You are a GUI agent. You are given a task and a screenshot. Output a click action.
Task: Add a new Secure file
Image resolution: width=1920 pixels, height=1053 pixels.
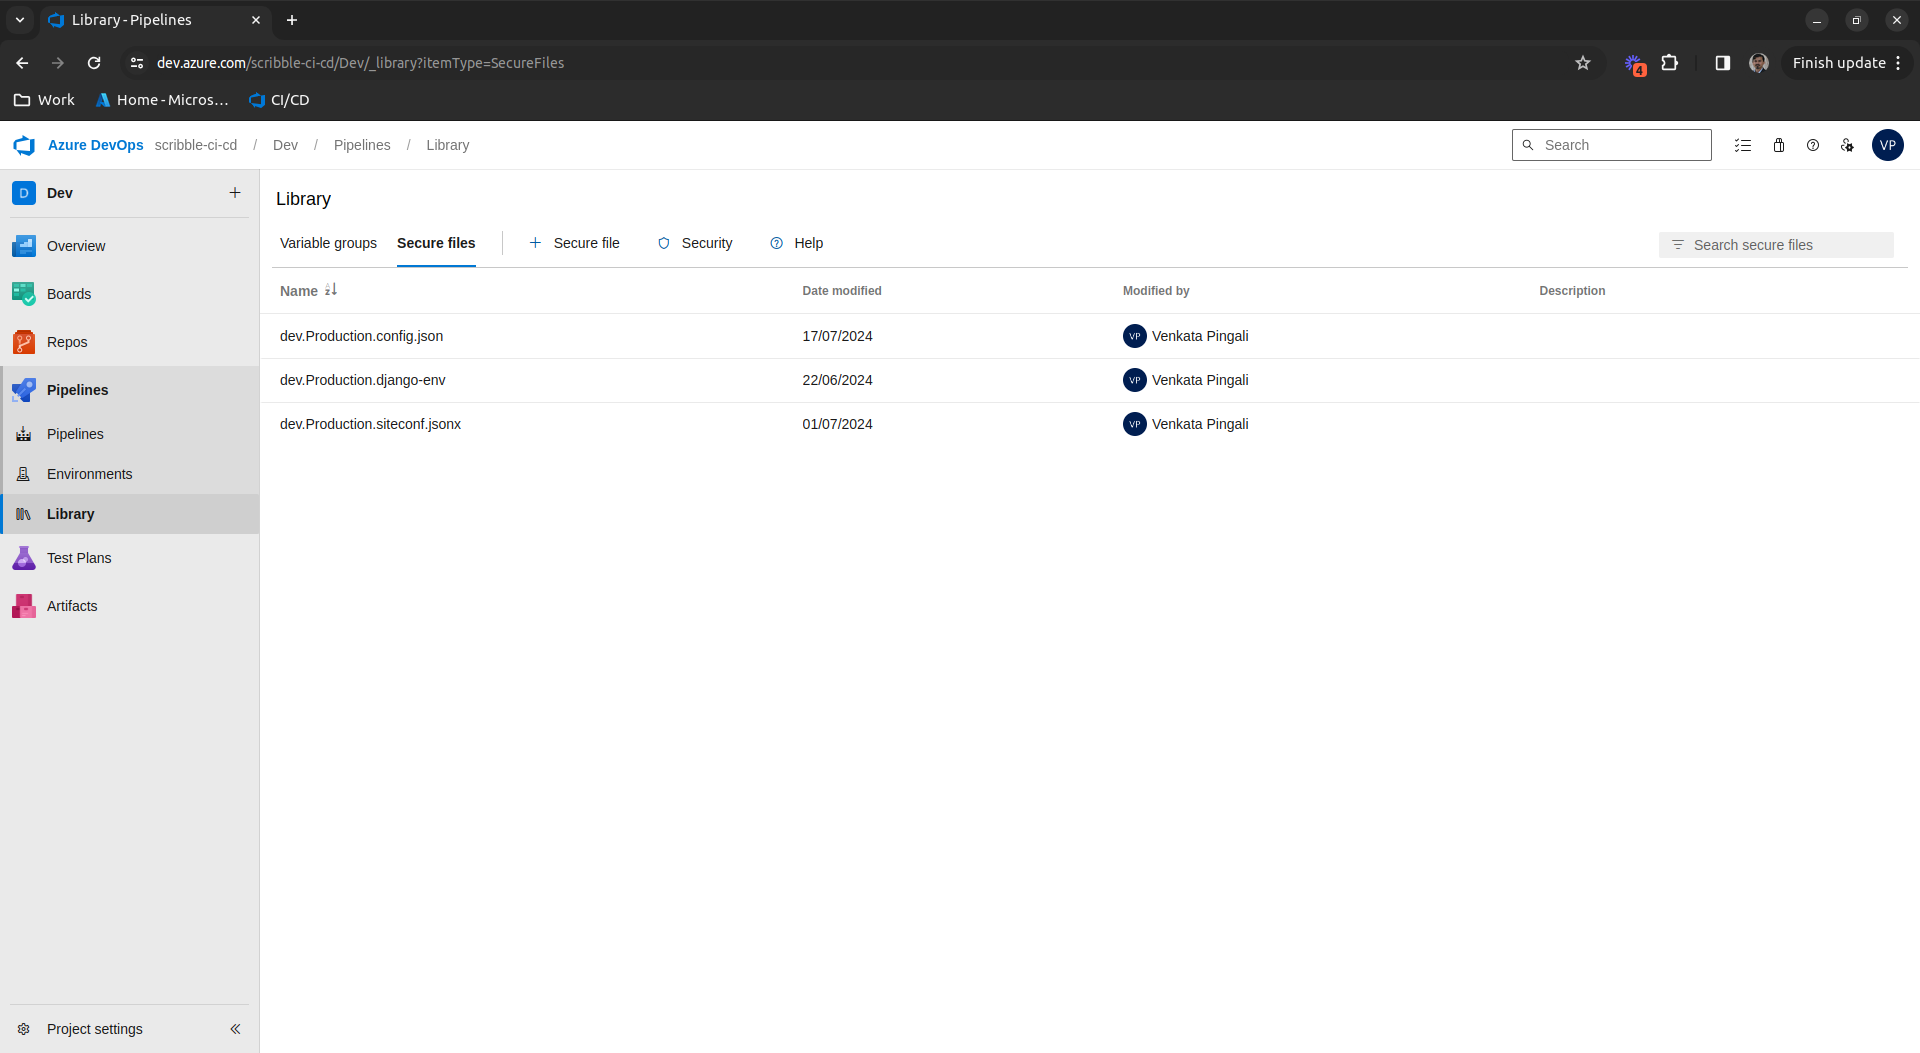click(574, 243)
